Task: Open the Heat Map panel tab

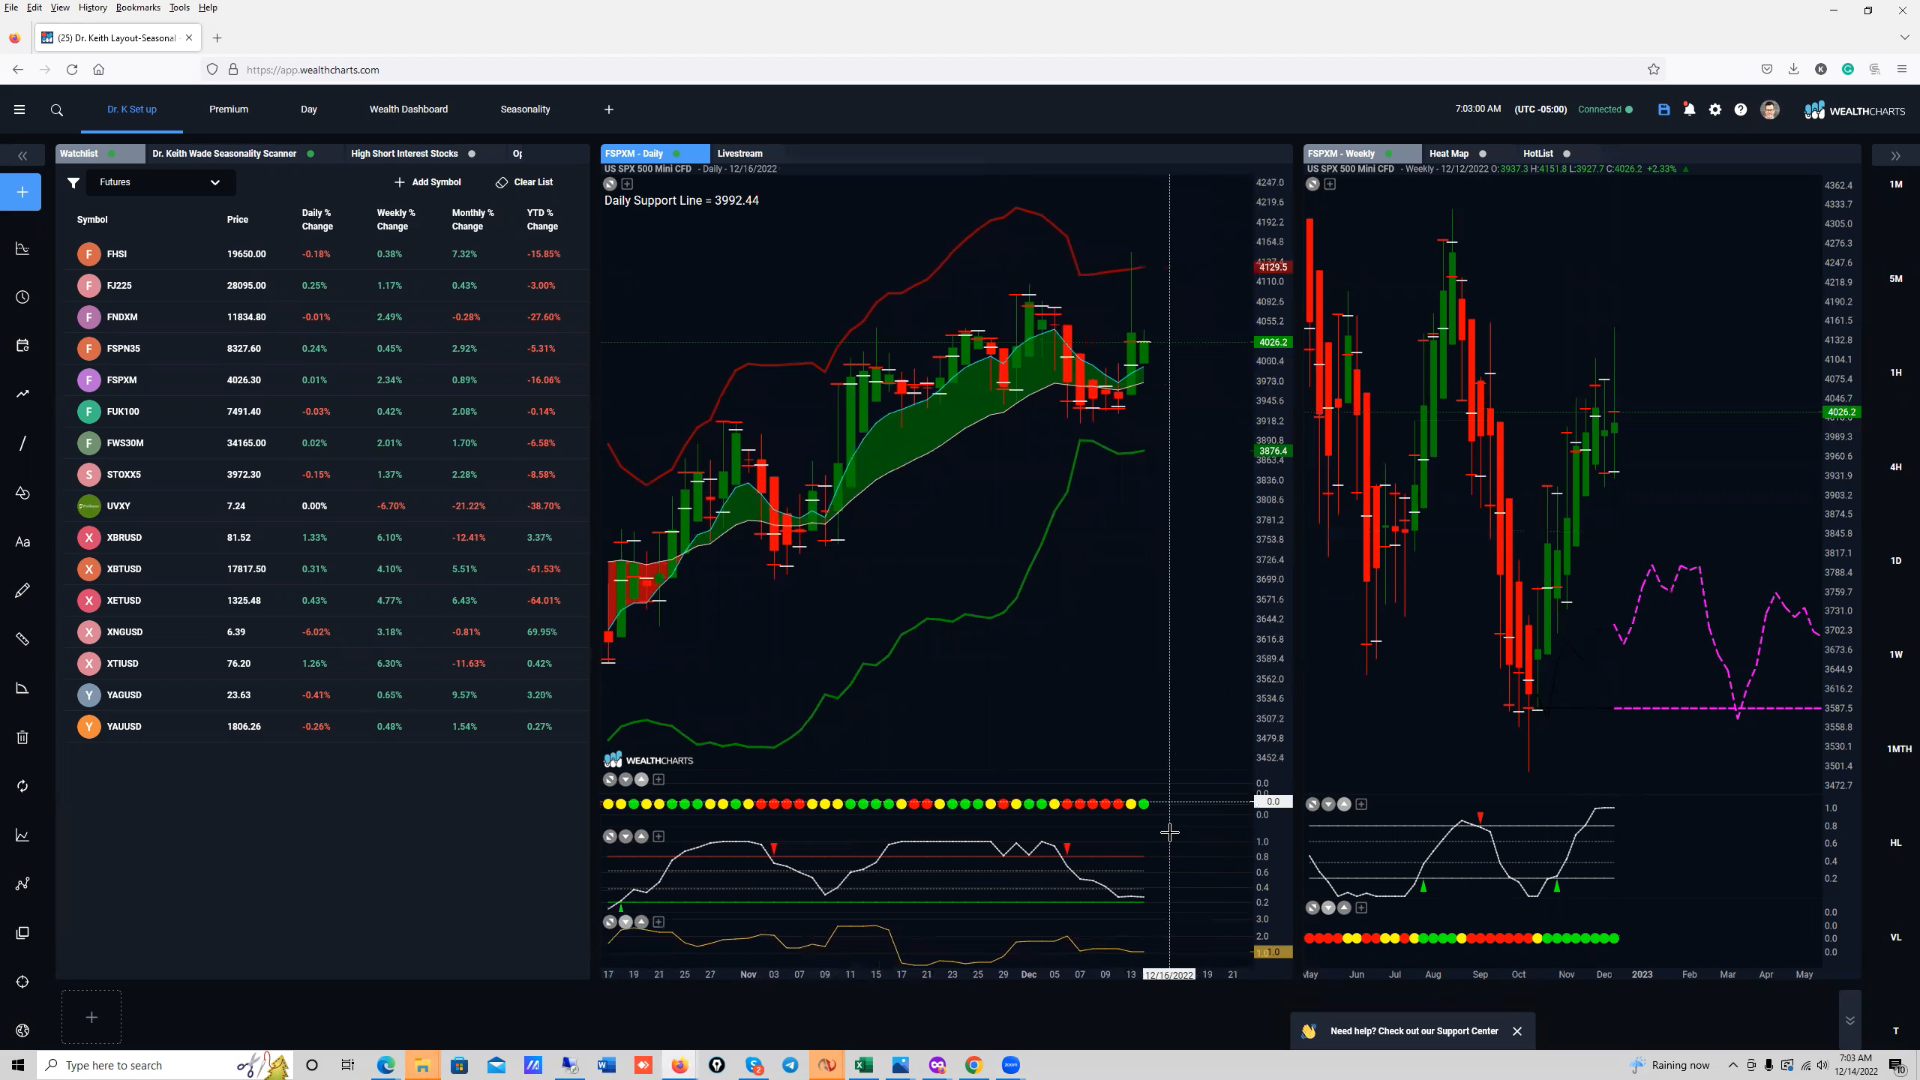Action: pyautogui.click(x=1449, y=154)
